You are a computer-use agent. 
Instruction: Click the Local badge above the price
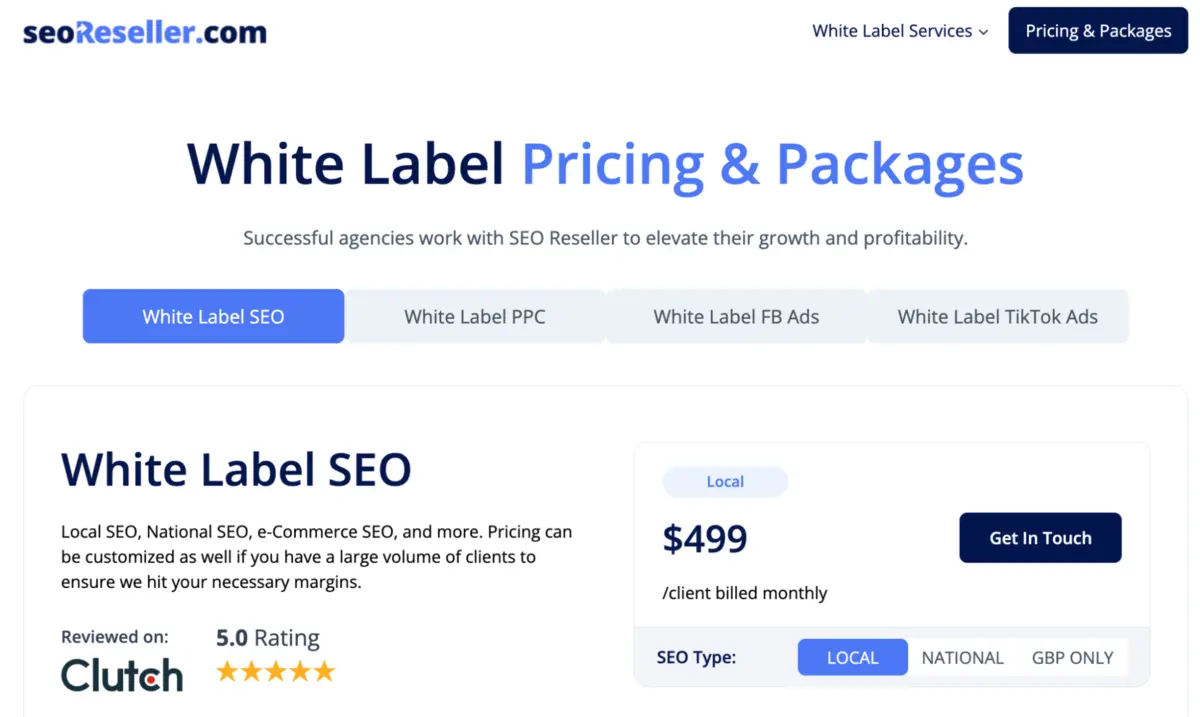click(x=725, y=481)
